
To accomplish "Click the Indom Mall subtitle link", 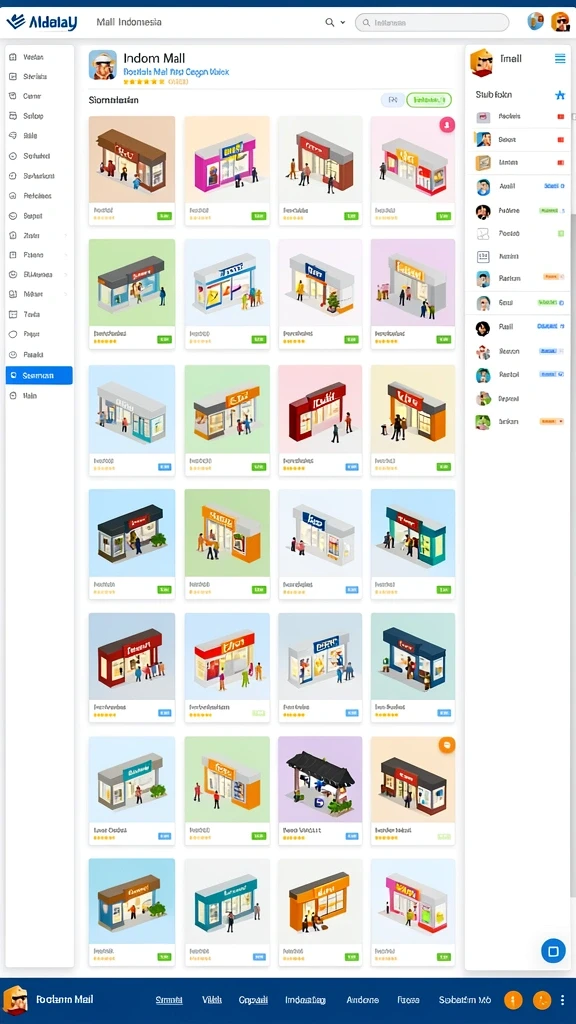I will 176,72.
